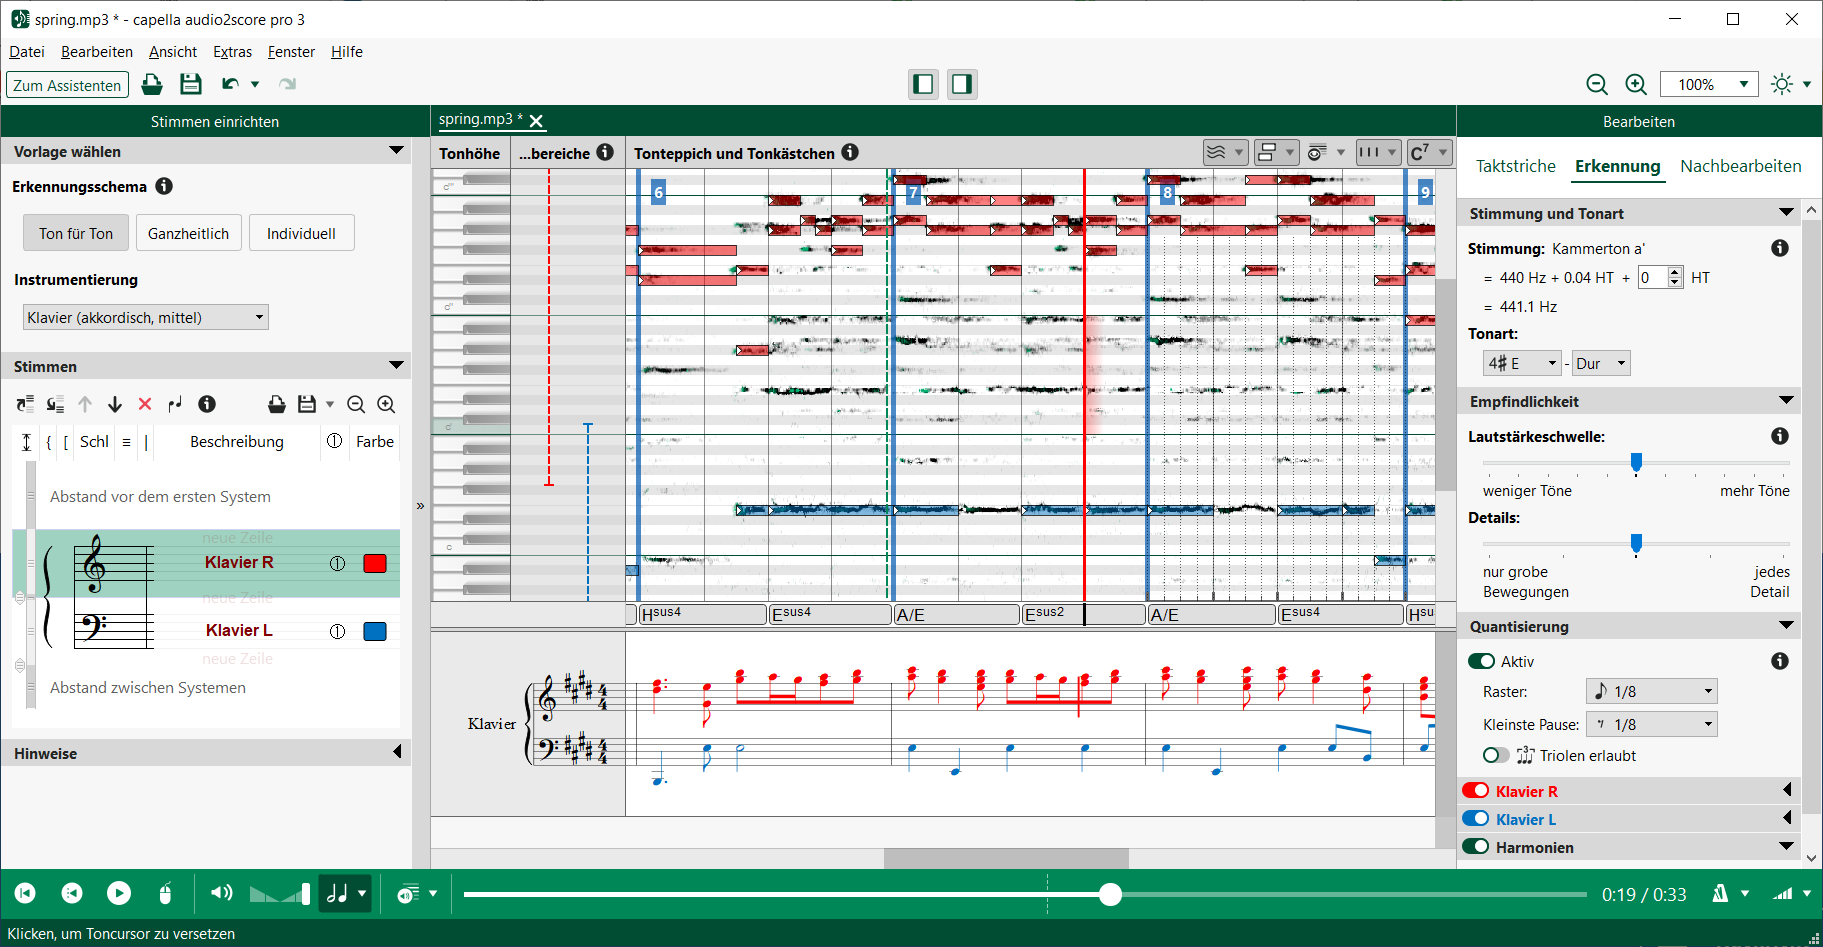
Task: Switch to the Nachbearbeiten tab
Action: point(1740,166)
